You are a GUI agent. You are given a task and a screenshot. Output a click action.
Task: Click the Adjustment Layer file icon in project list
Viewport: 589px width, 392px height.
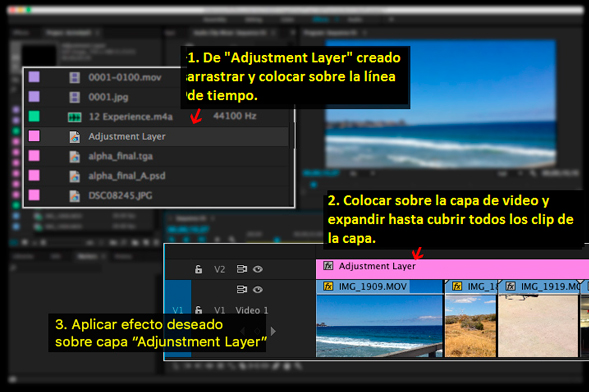click(x=74, y=137)
